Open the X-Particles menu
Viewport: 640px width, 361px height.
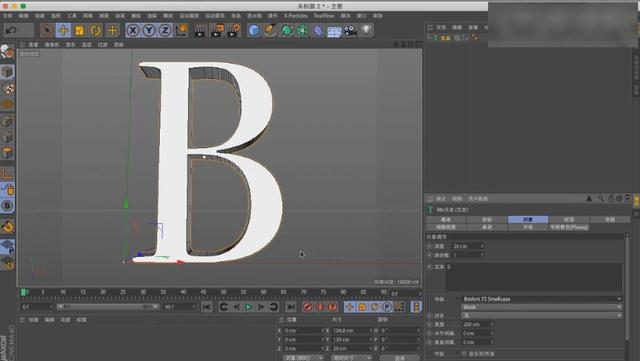296,16
